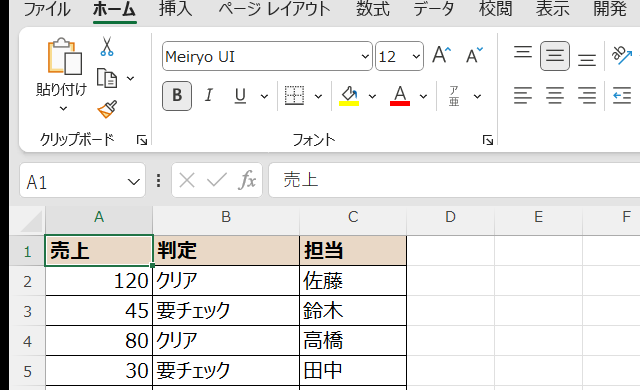640x390 pixels.
Task: Select the cell containing 佐藤
Action: tap(353, 281)
